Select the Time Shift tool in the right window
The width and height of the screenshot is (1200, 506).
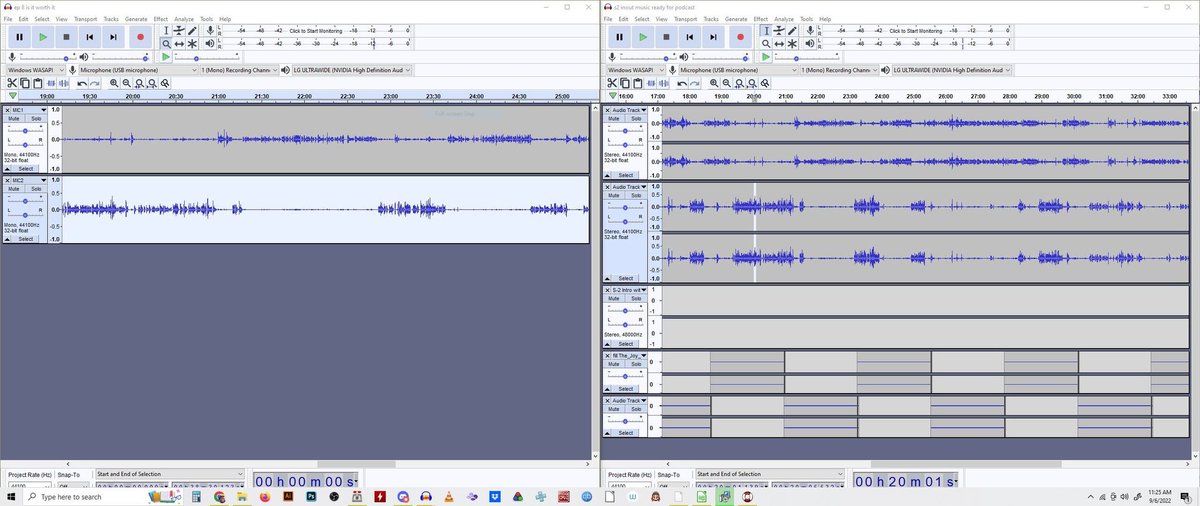[x=778, y=44]
